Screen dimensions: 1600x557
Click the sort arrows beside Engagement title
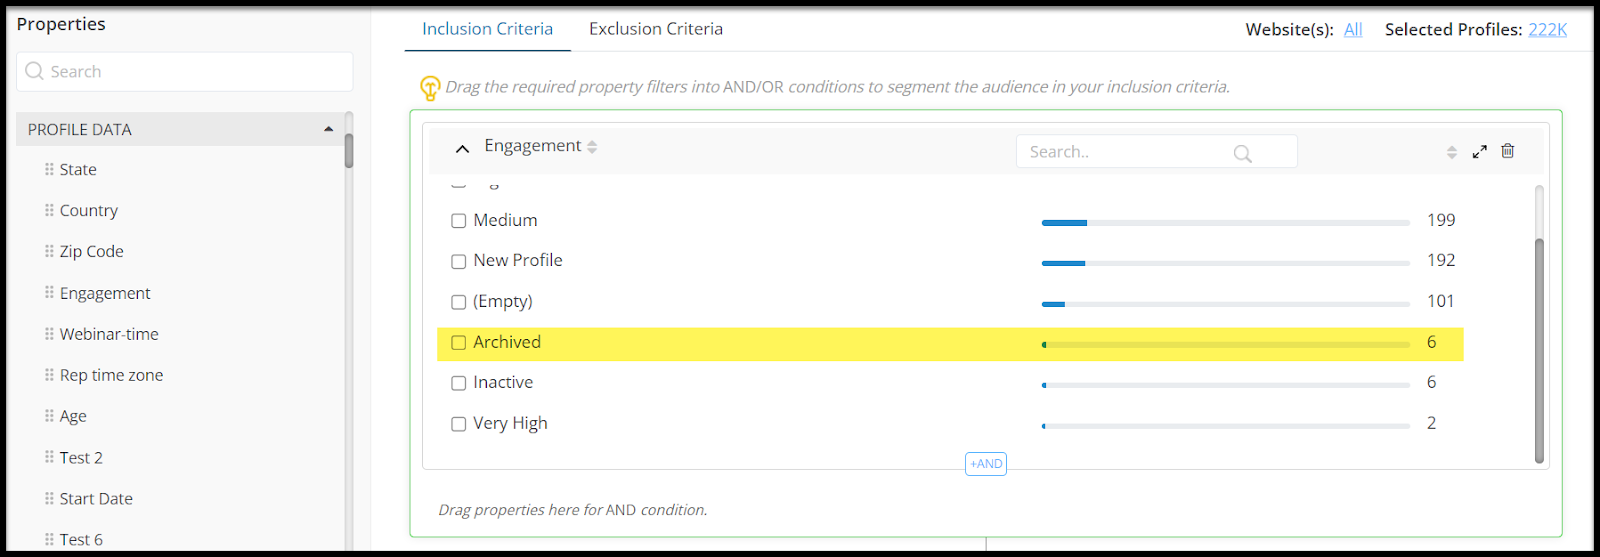(x=592, y=147)
